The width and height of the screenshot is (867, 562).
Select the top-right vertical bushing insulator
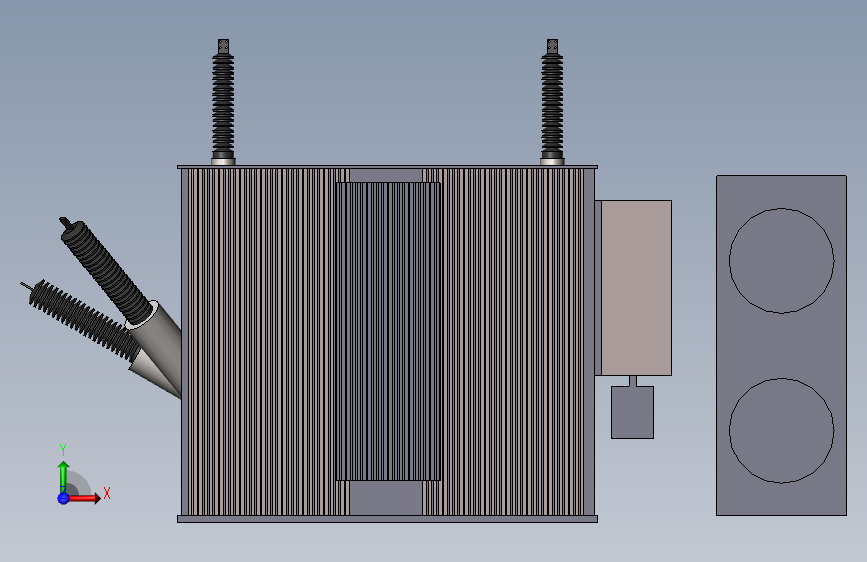tap(552, 102)
